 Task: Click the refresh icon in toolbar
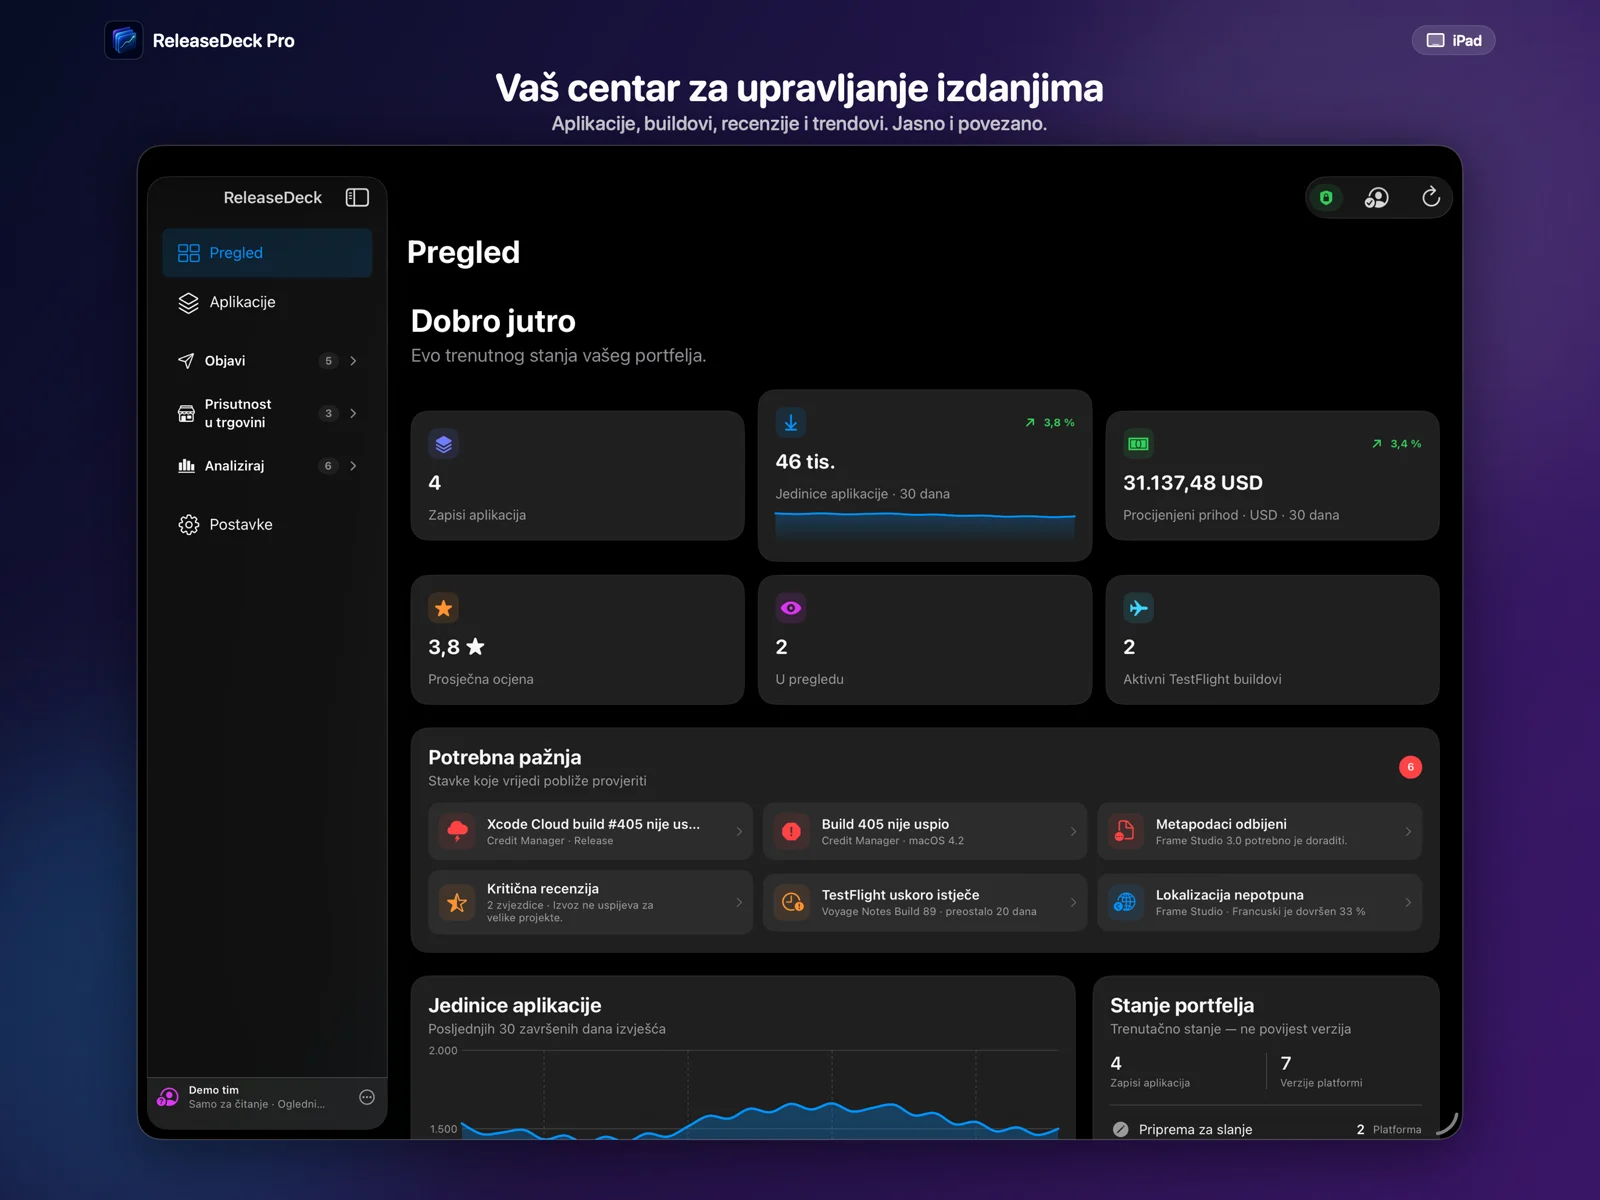(1431, 197)
